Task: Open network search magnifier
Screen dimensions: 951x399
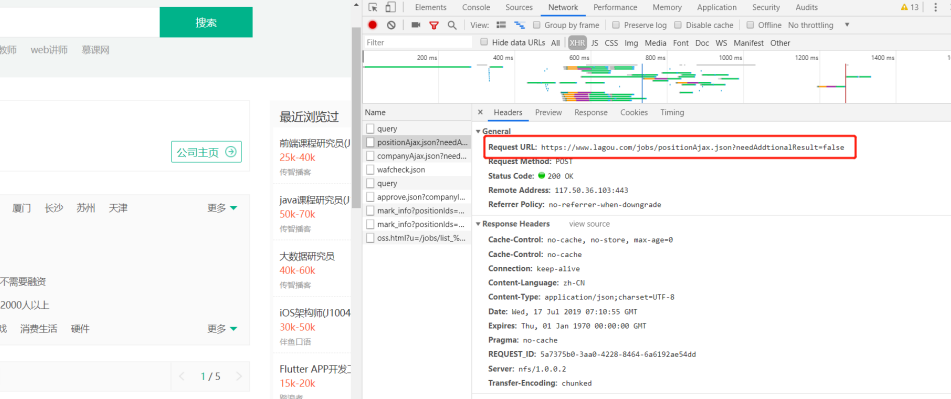Action: click(x=452, y=25)
